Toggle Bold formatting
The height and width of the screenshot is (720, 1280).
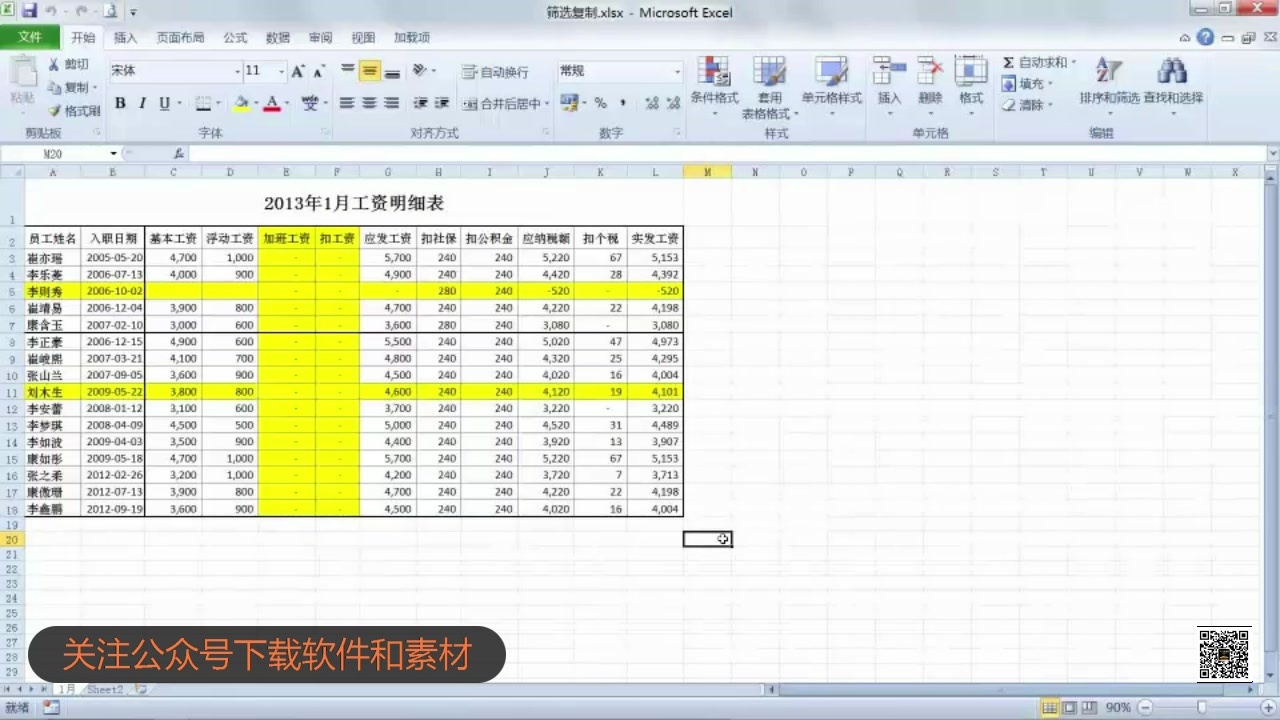(121, 103)
